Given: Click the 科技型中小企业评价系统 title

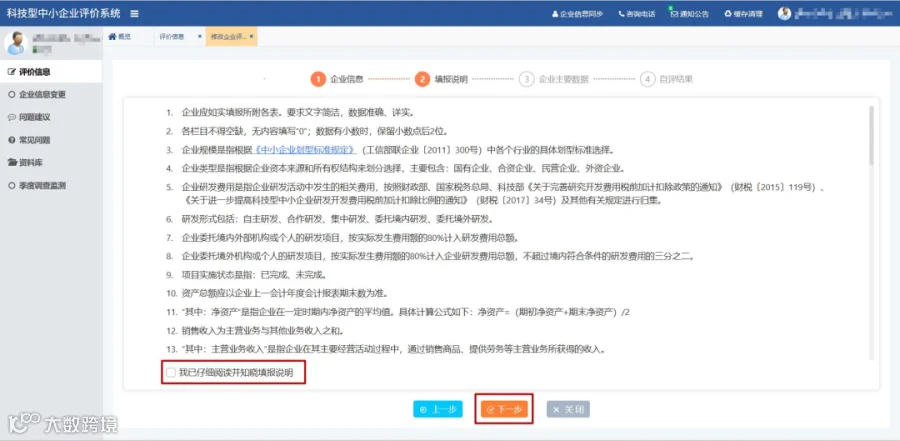Looking at the screenshot, I should [64, 13].
